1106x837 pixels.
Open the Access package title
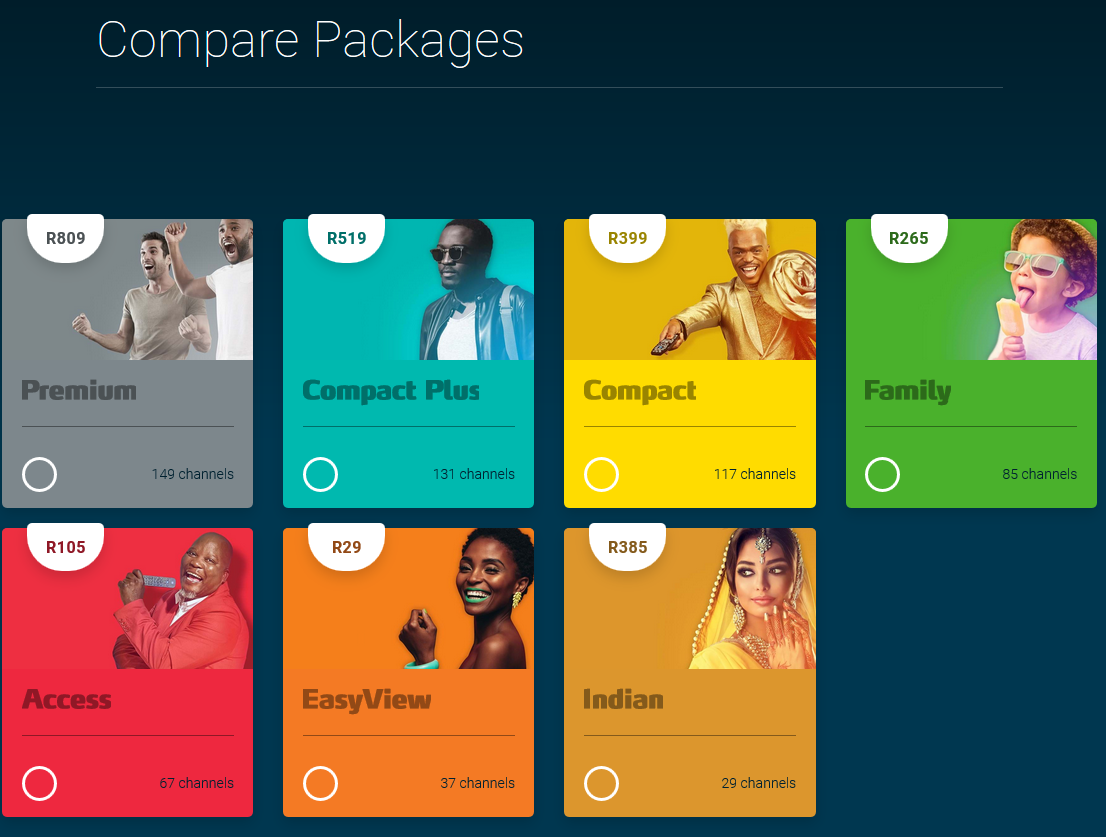click(x=67, y=699)
